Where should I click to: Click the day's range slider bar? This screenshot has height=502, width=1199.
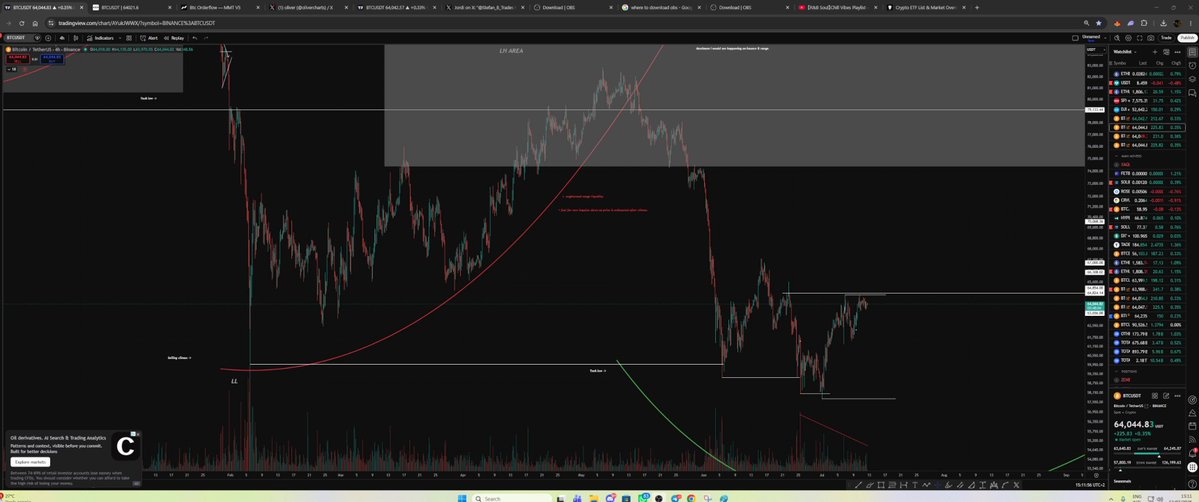point(1147,454)
